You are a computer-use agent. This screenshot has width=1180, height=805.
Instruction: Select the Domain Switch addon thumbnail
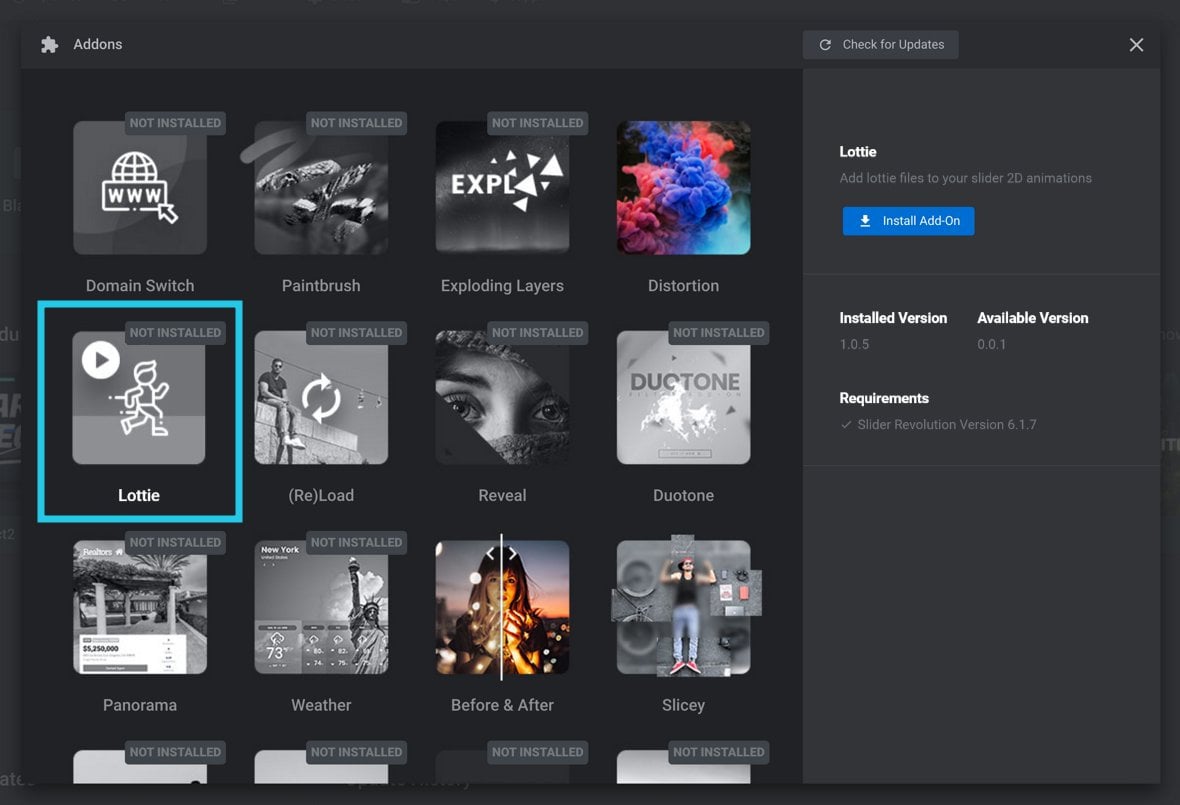pos(140,187)
